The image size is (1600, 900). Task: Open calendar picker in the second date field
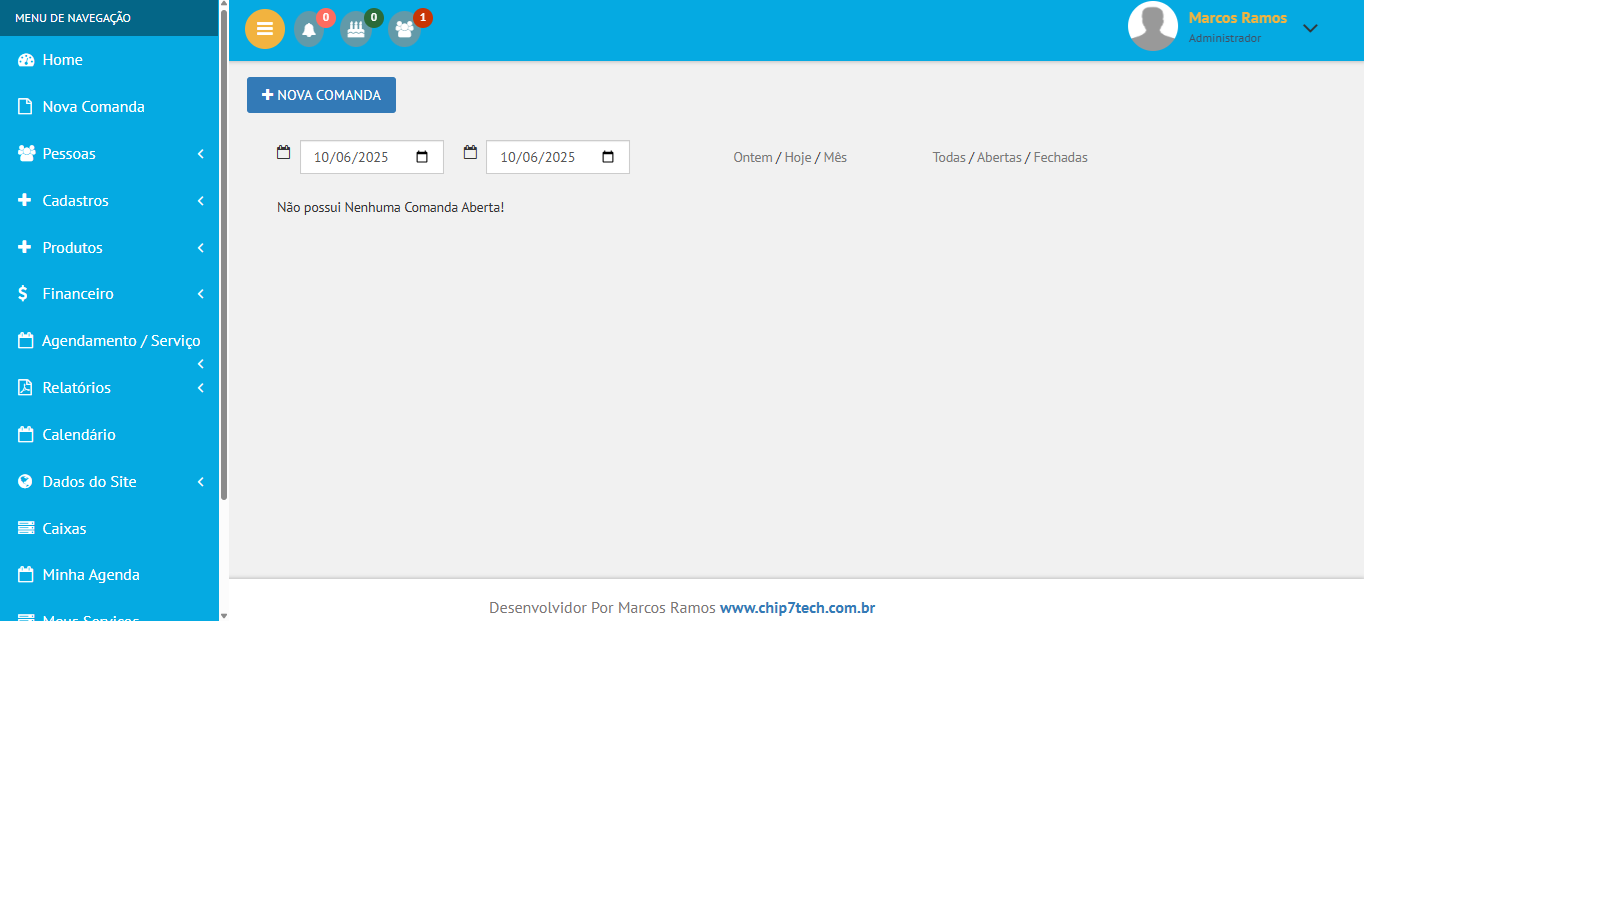tap(608, 157)
